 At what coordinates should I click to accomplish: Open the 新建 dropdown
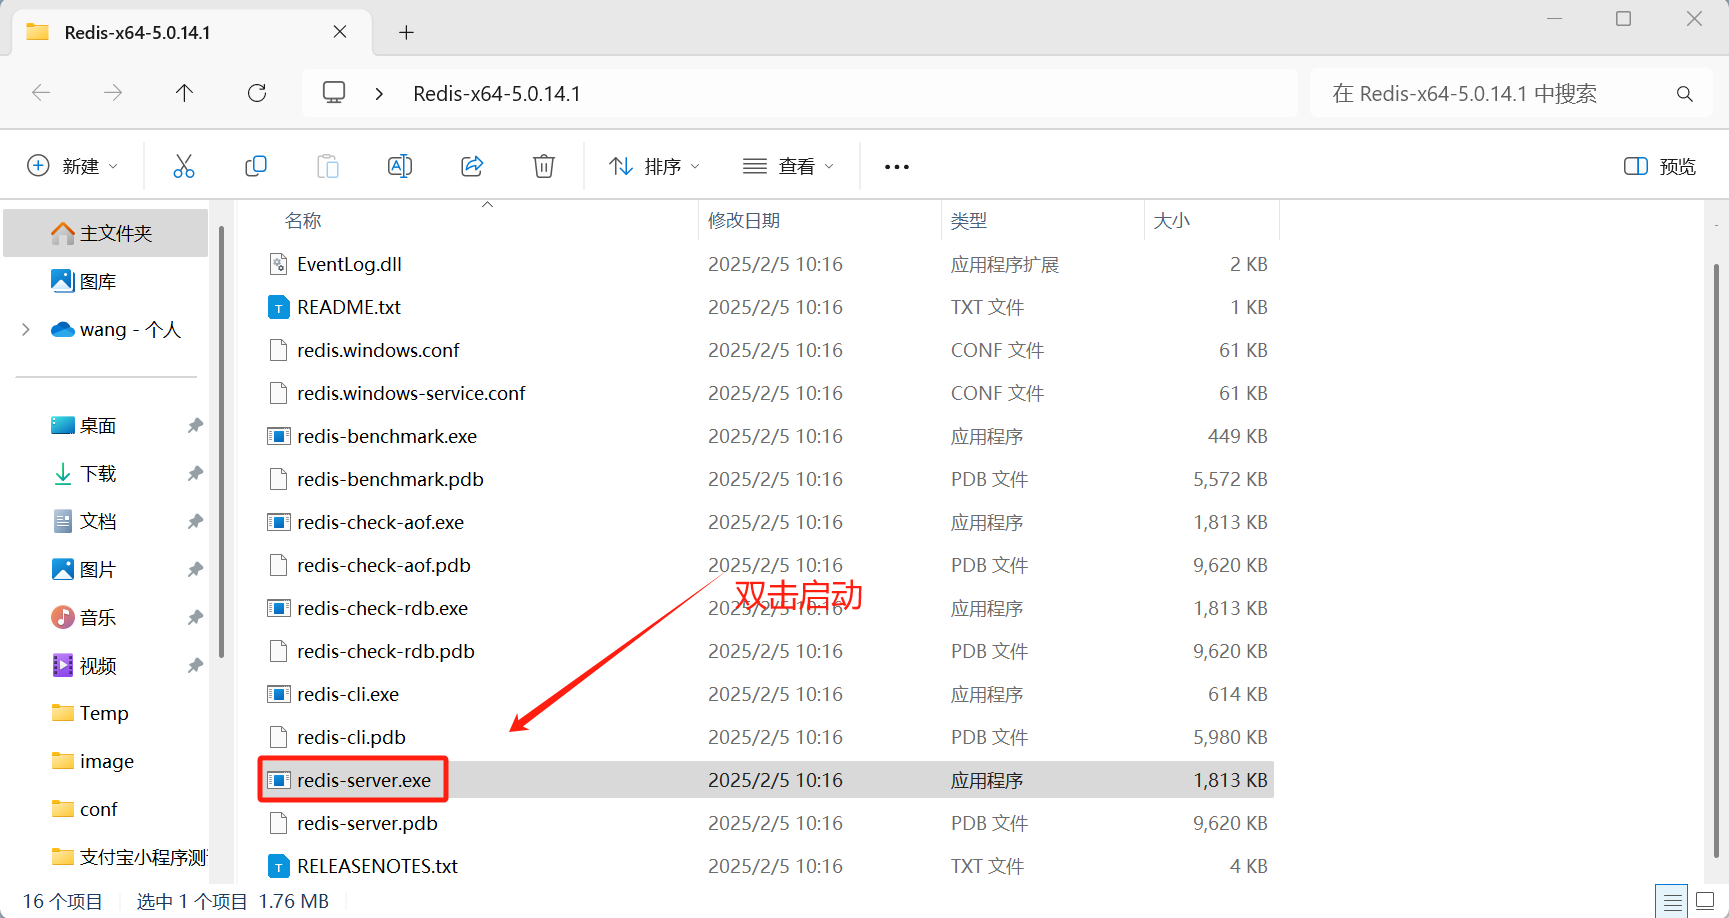click(x=72, y=166)
